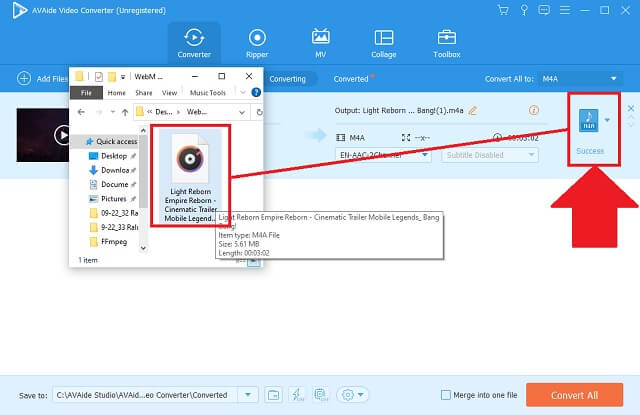Show media info for the output file
This screenshot has width=640, height=415.
(533, 110)
